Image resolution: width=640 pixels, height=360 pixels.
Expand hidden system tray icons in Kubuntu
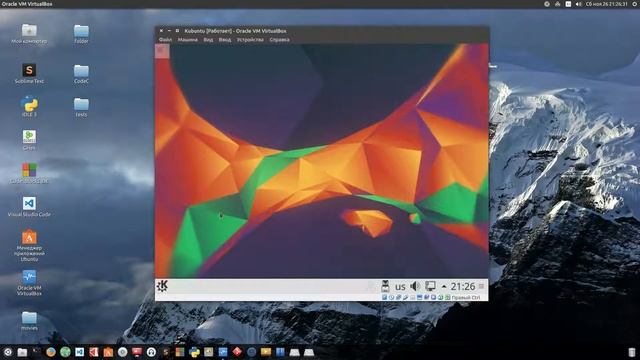tap(444, 287)
